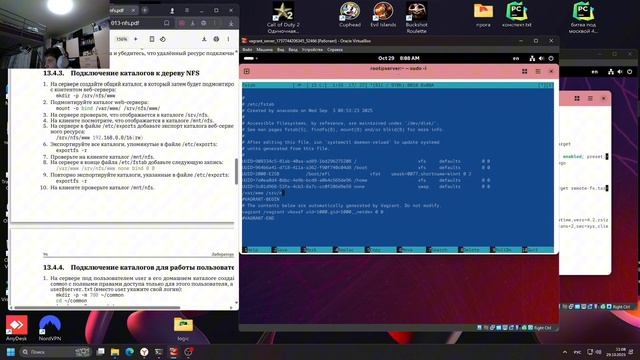
Task: Click the PDF horizontal scrollbar
Action: pos(97,307)
